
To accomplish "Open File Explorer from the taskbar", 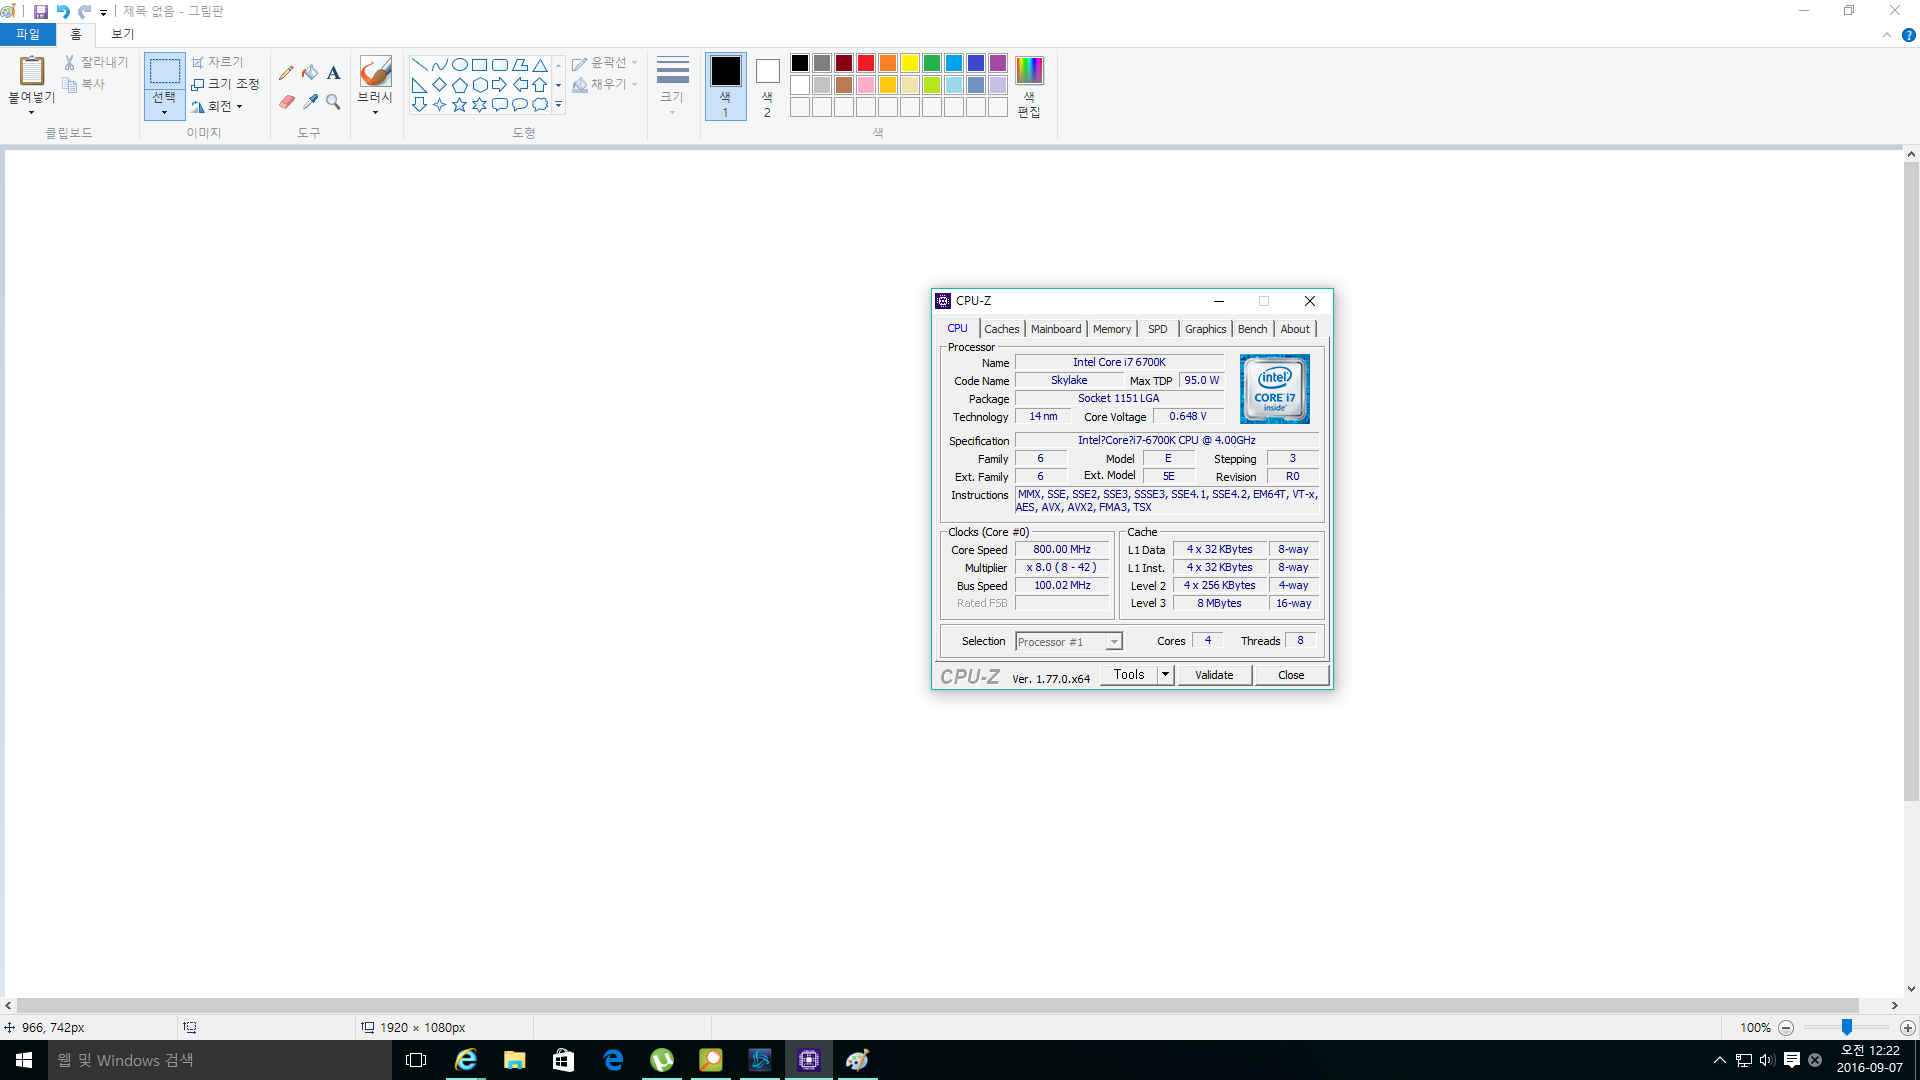I will (515, 1060).
